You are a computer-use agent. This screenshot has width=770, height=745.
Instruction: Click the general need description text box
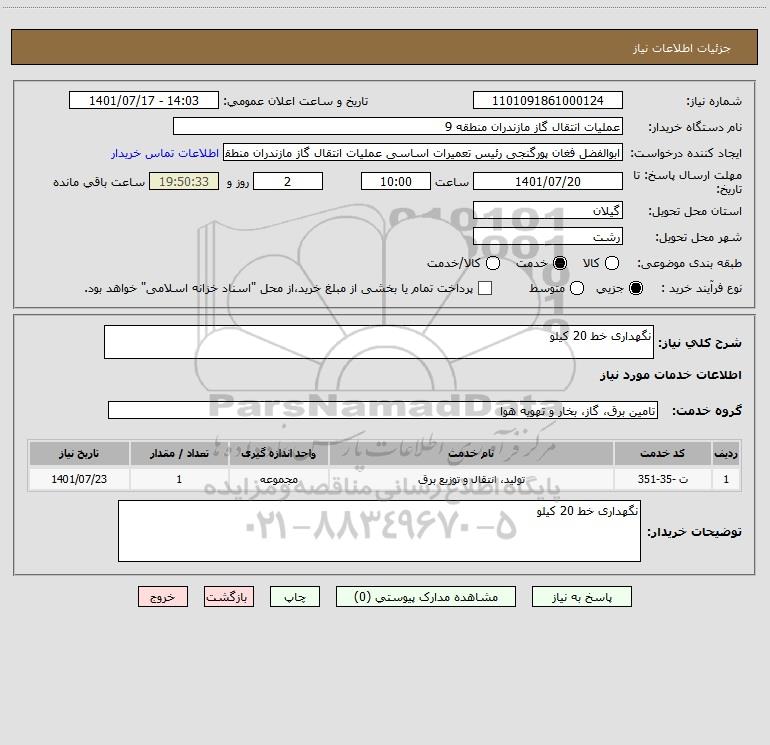click(379, 342)
